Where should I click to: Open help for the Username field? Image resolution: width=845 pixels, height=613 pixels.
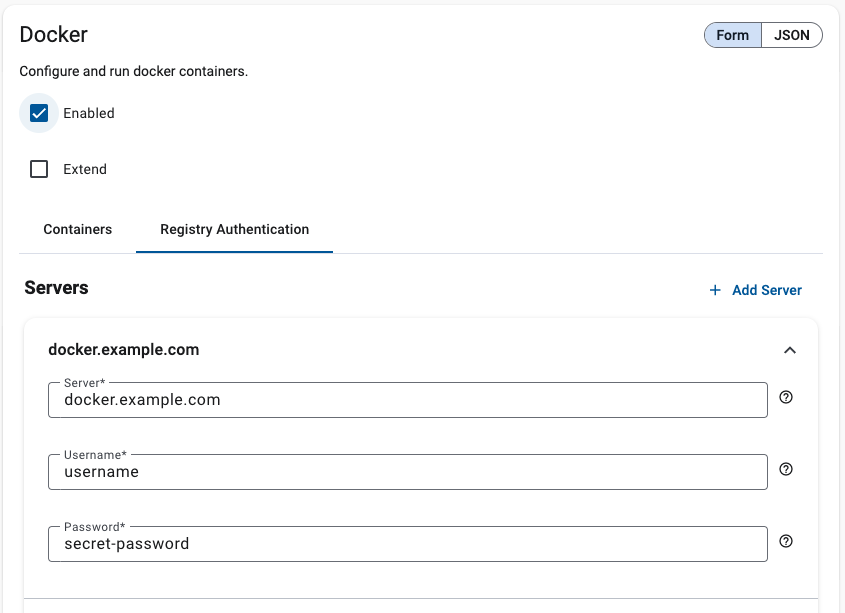coord(785,469)
